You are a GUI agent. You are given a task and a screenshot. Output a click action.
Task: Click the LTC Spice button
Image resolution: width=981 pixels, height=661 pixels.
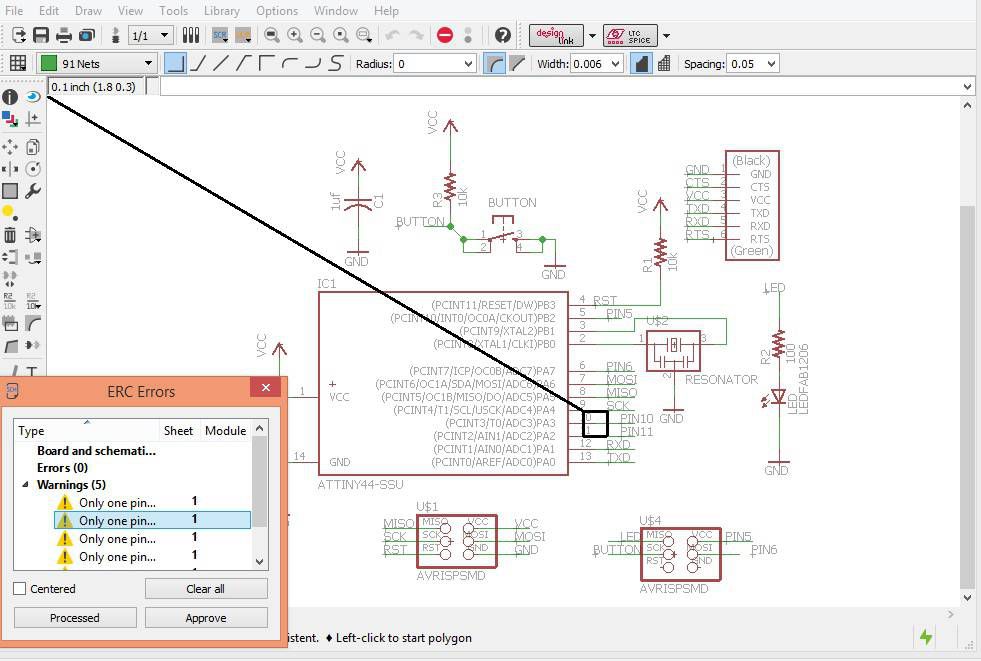[x=630, y=36]
